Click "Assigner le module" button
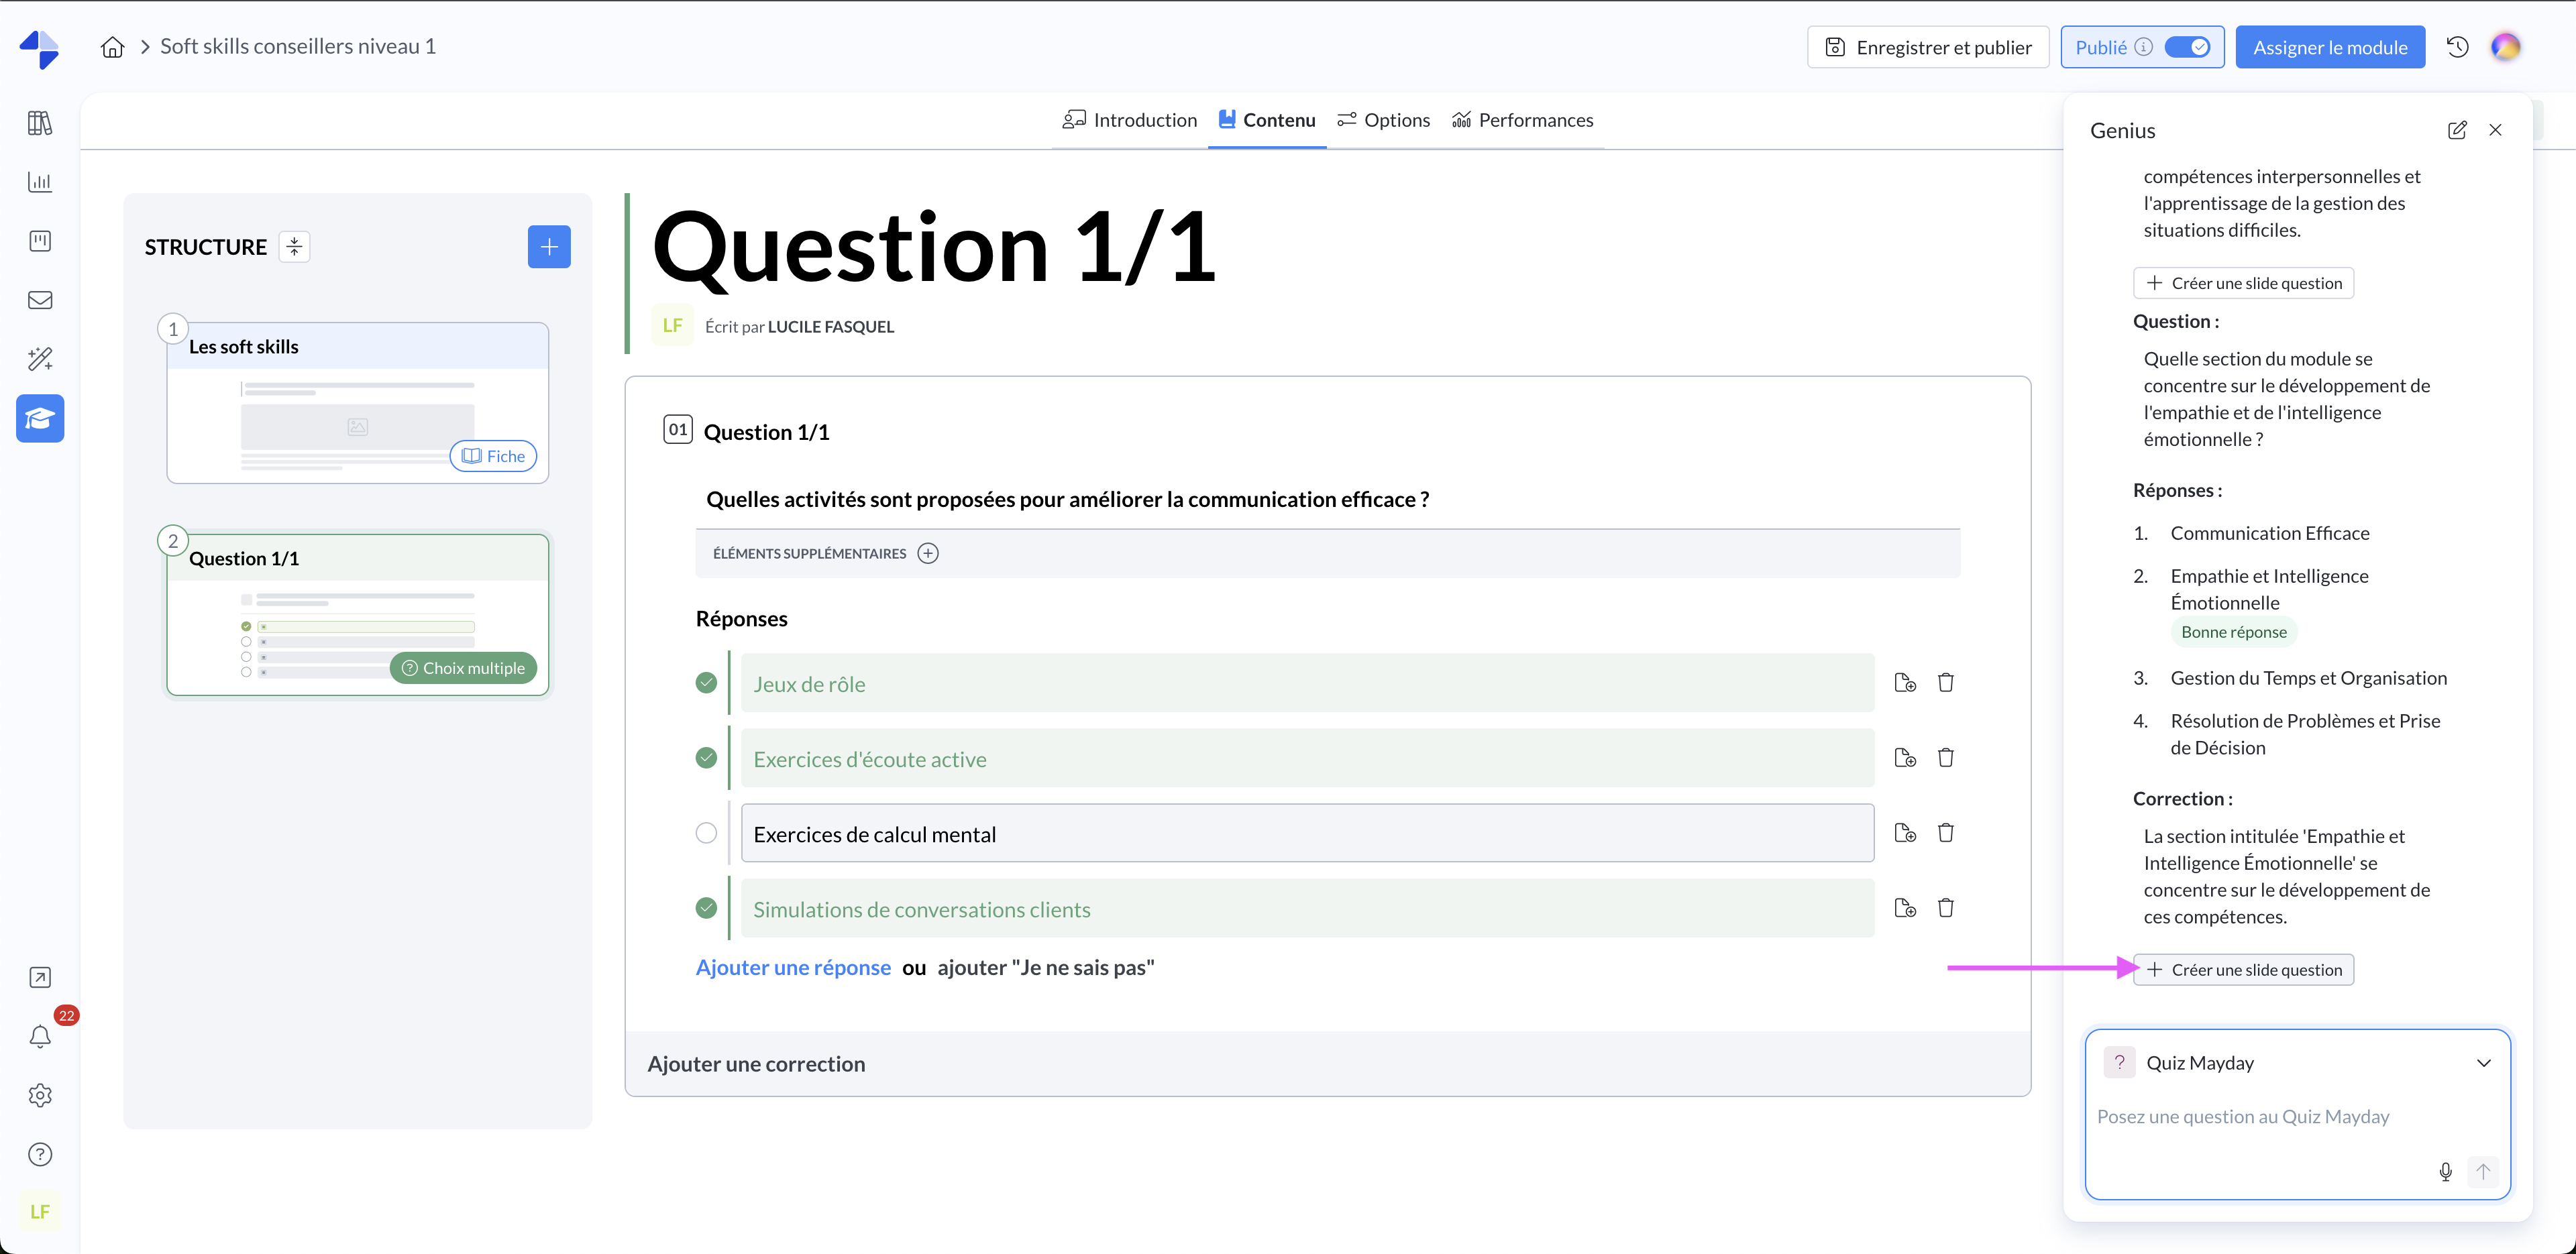The width and height of the screenshot is (2576, 1254). click(x=2329, y=47)
